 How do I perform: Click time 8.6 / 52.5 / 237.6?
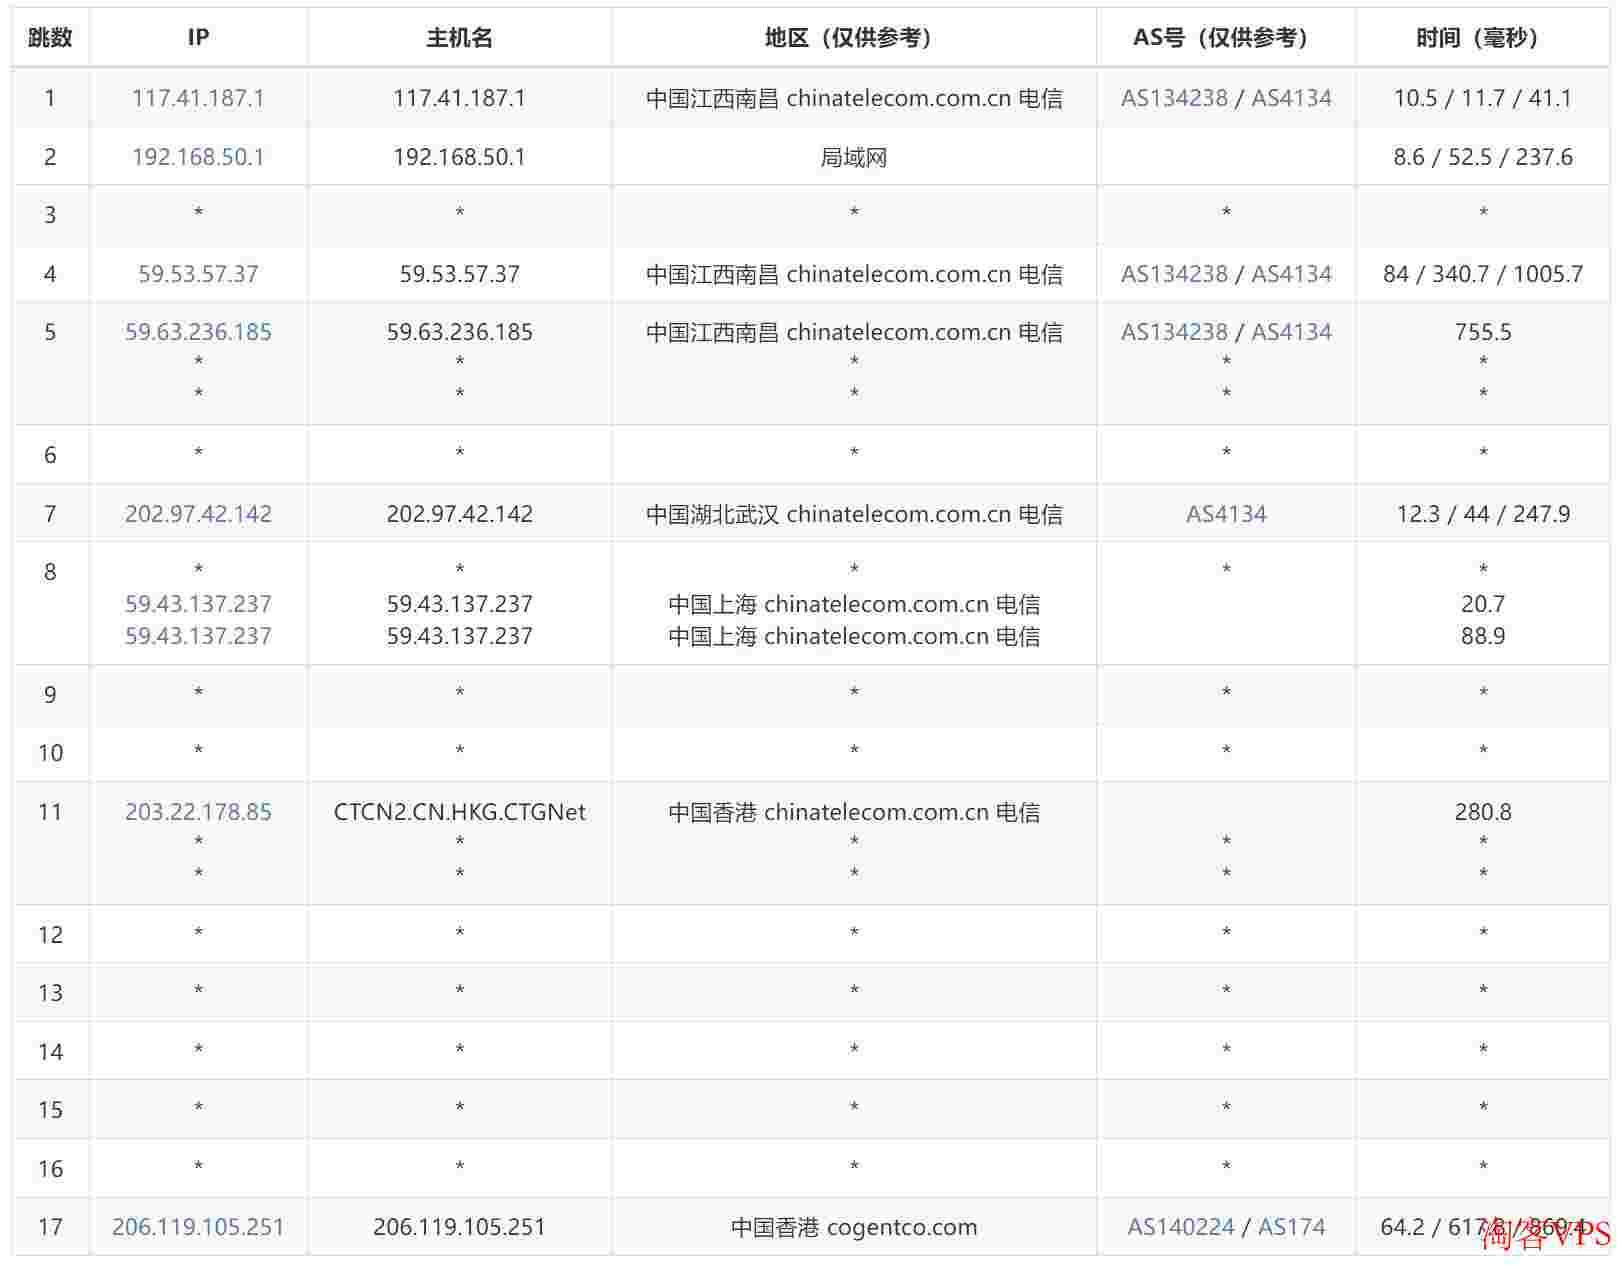tap(1482, 157)
